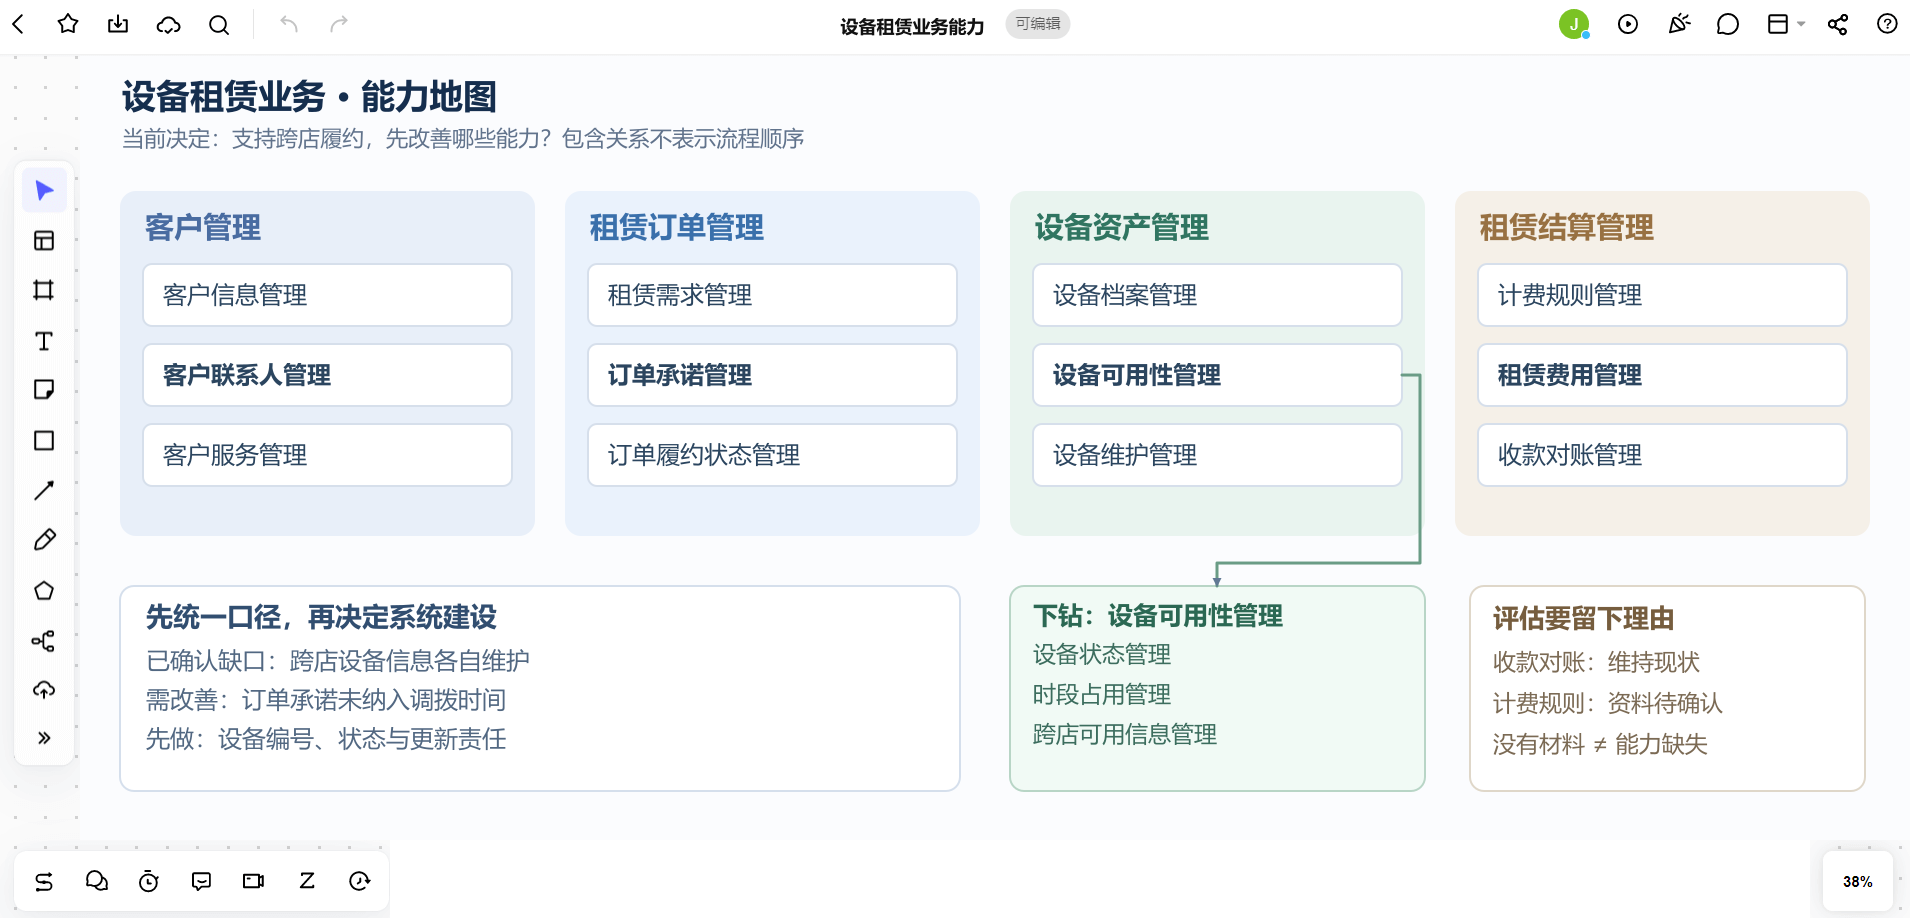Open the search magnifier
The image size is (1910, 918).
219,24
